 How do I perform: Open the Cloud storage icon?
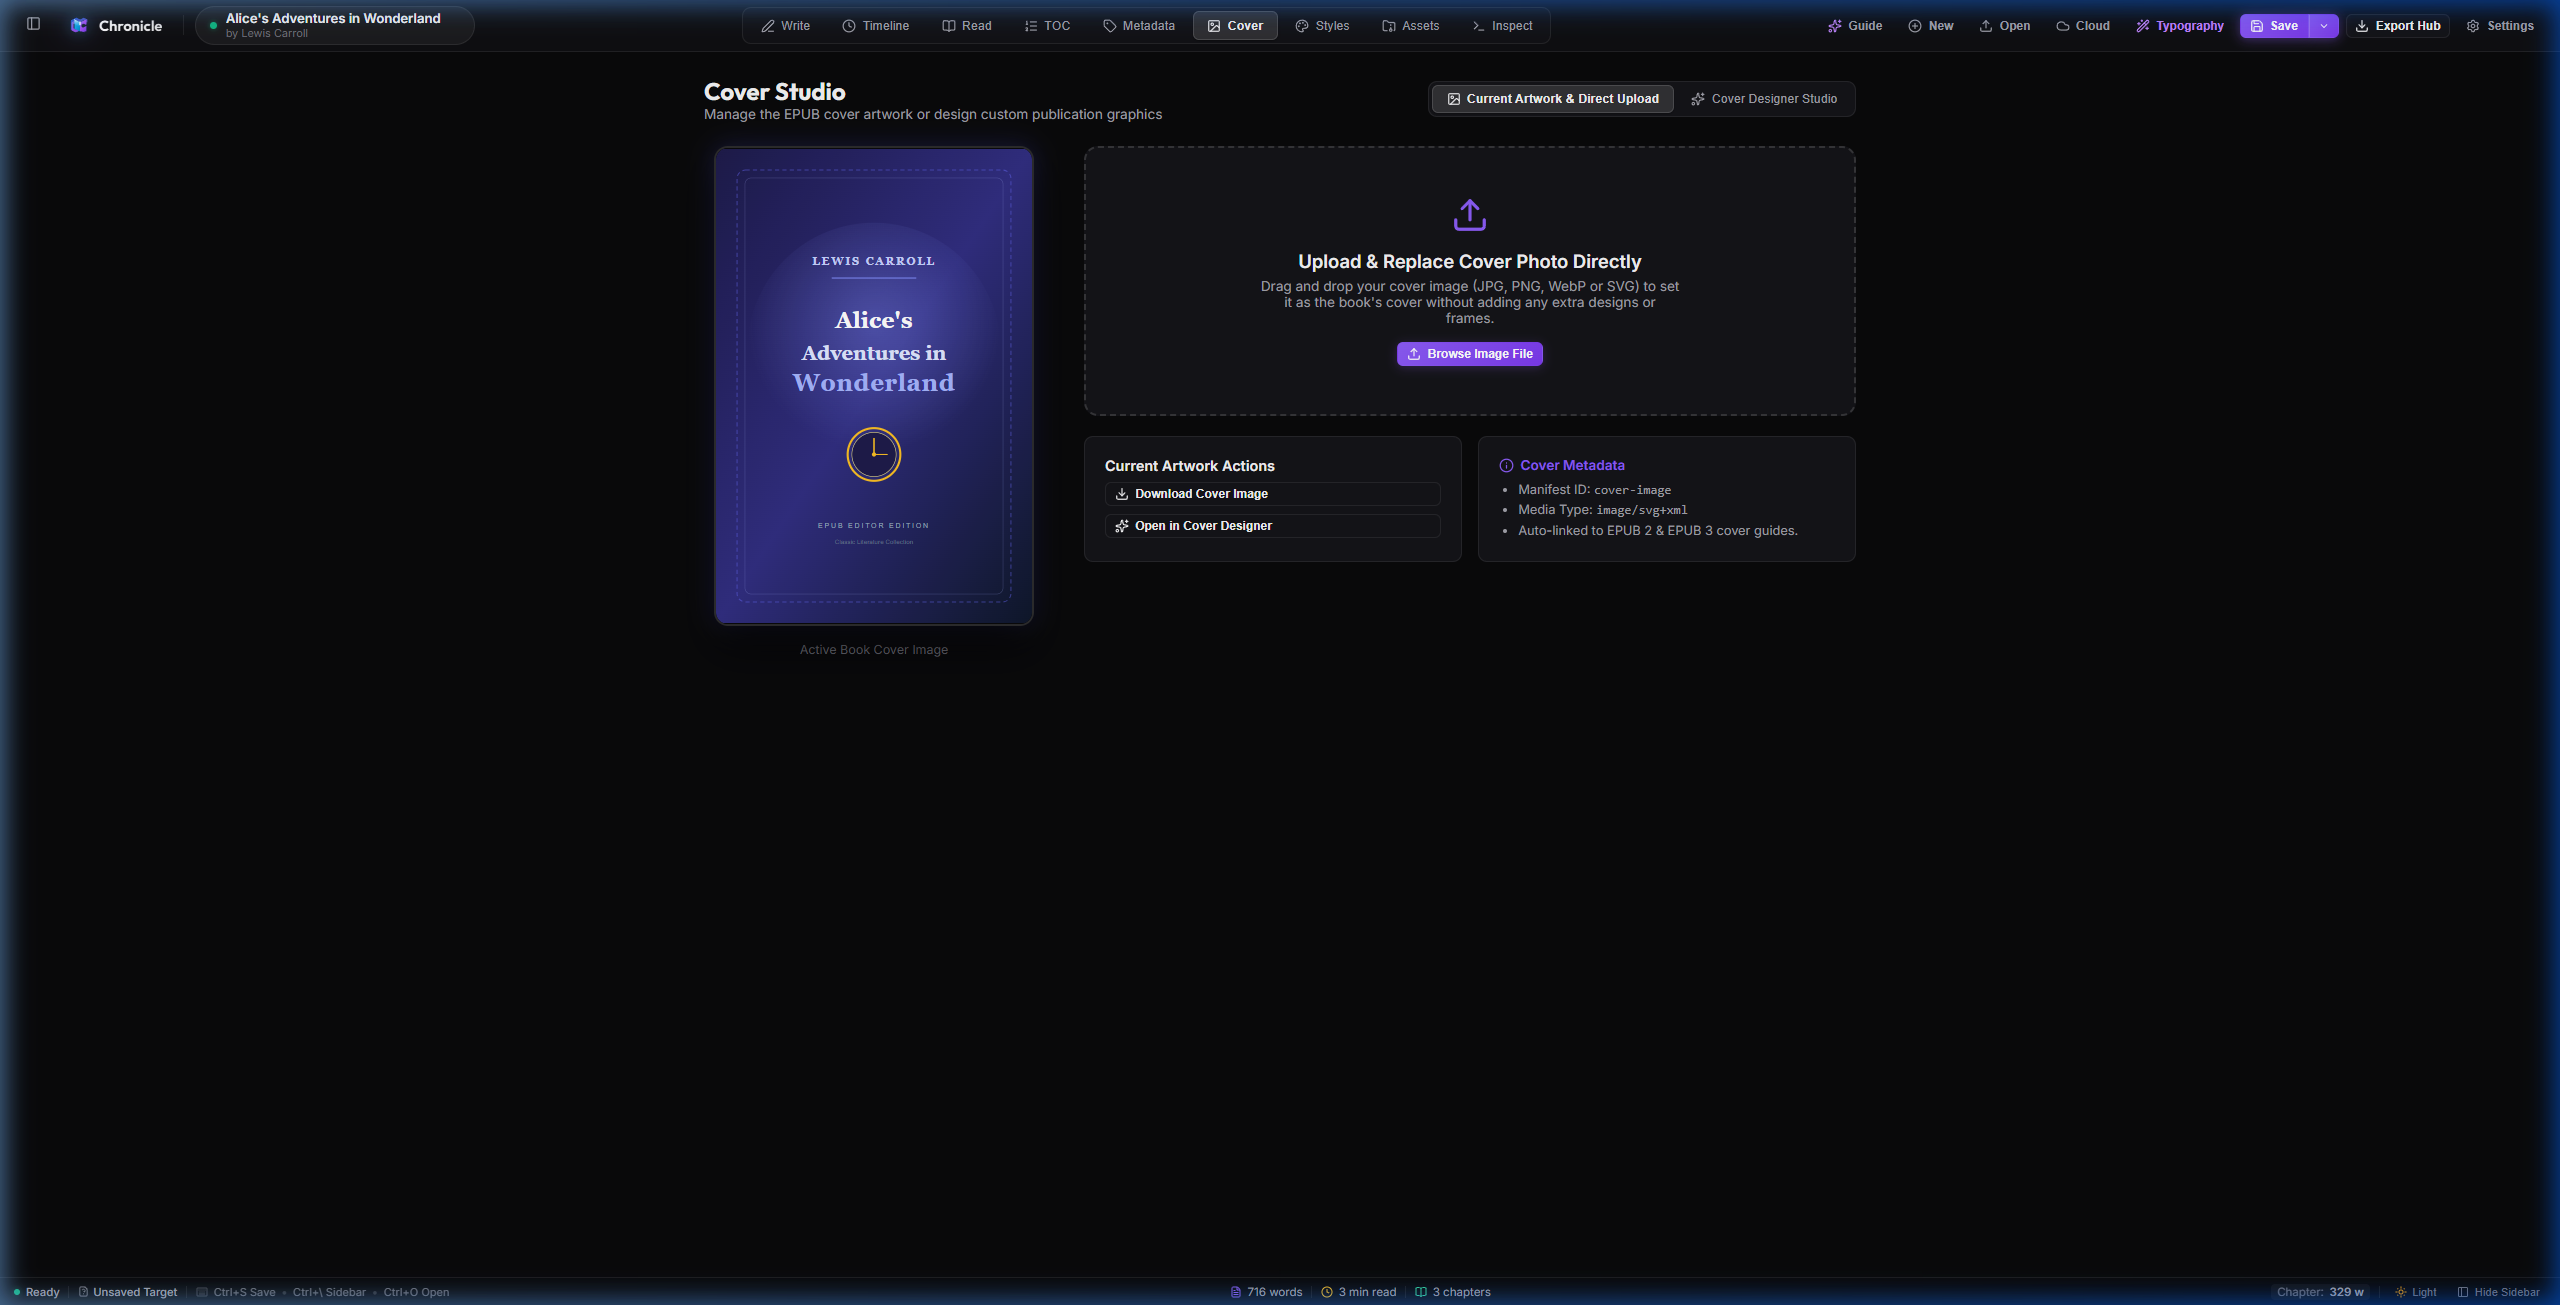point(2062,26)
